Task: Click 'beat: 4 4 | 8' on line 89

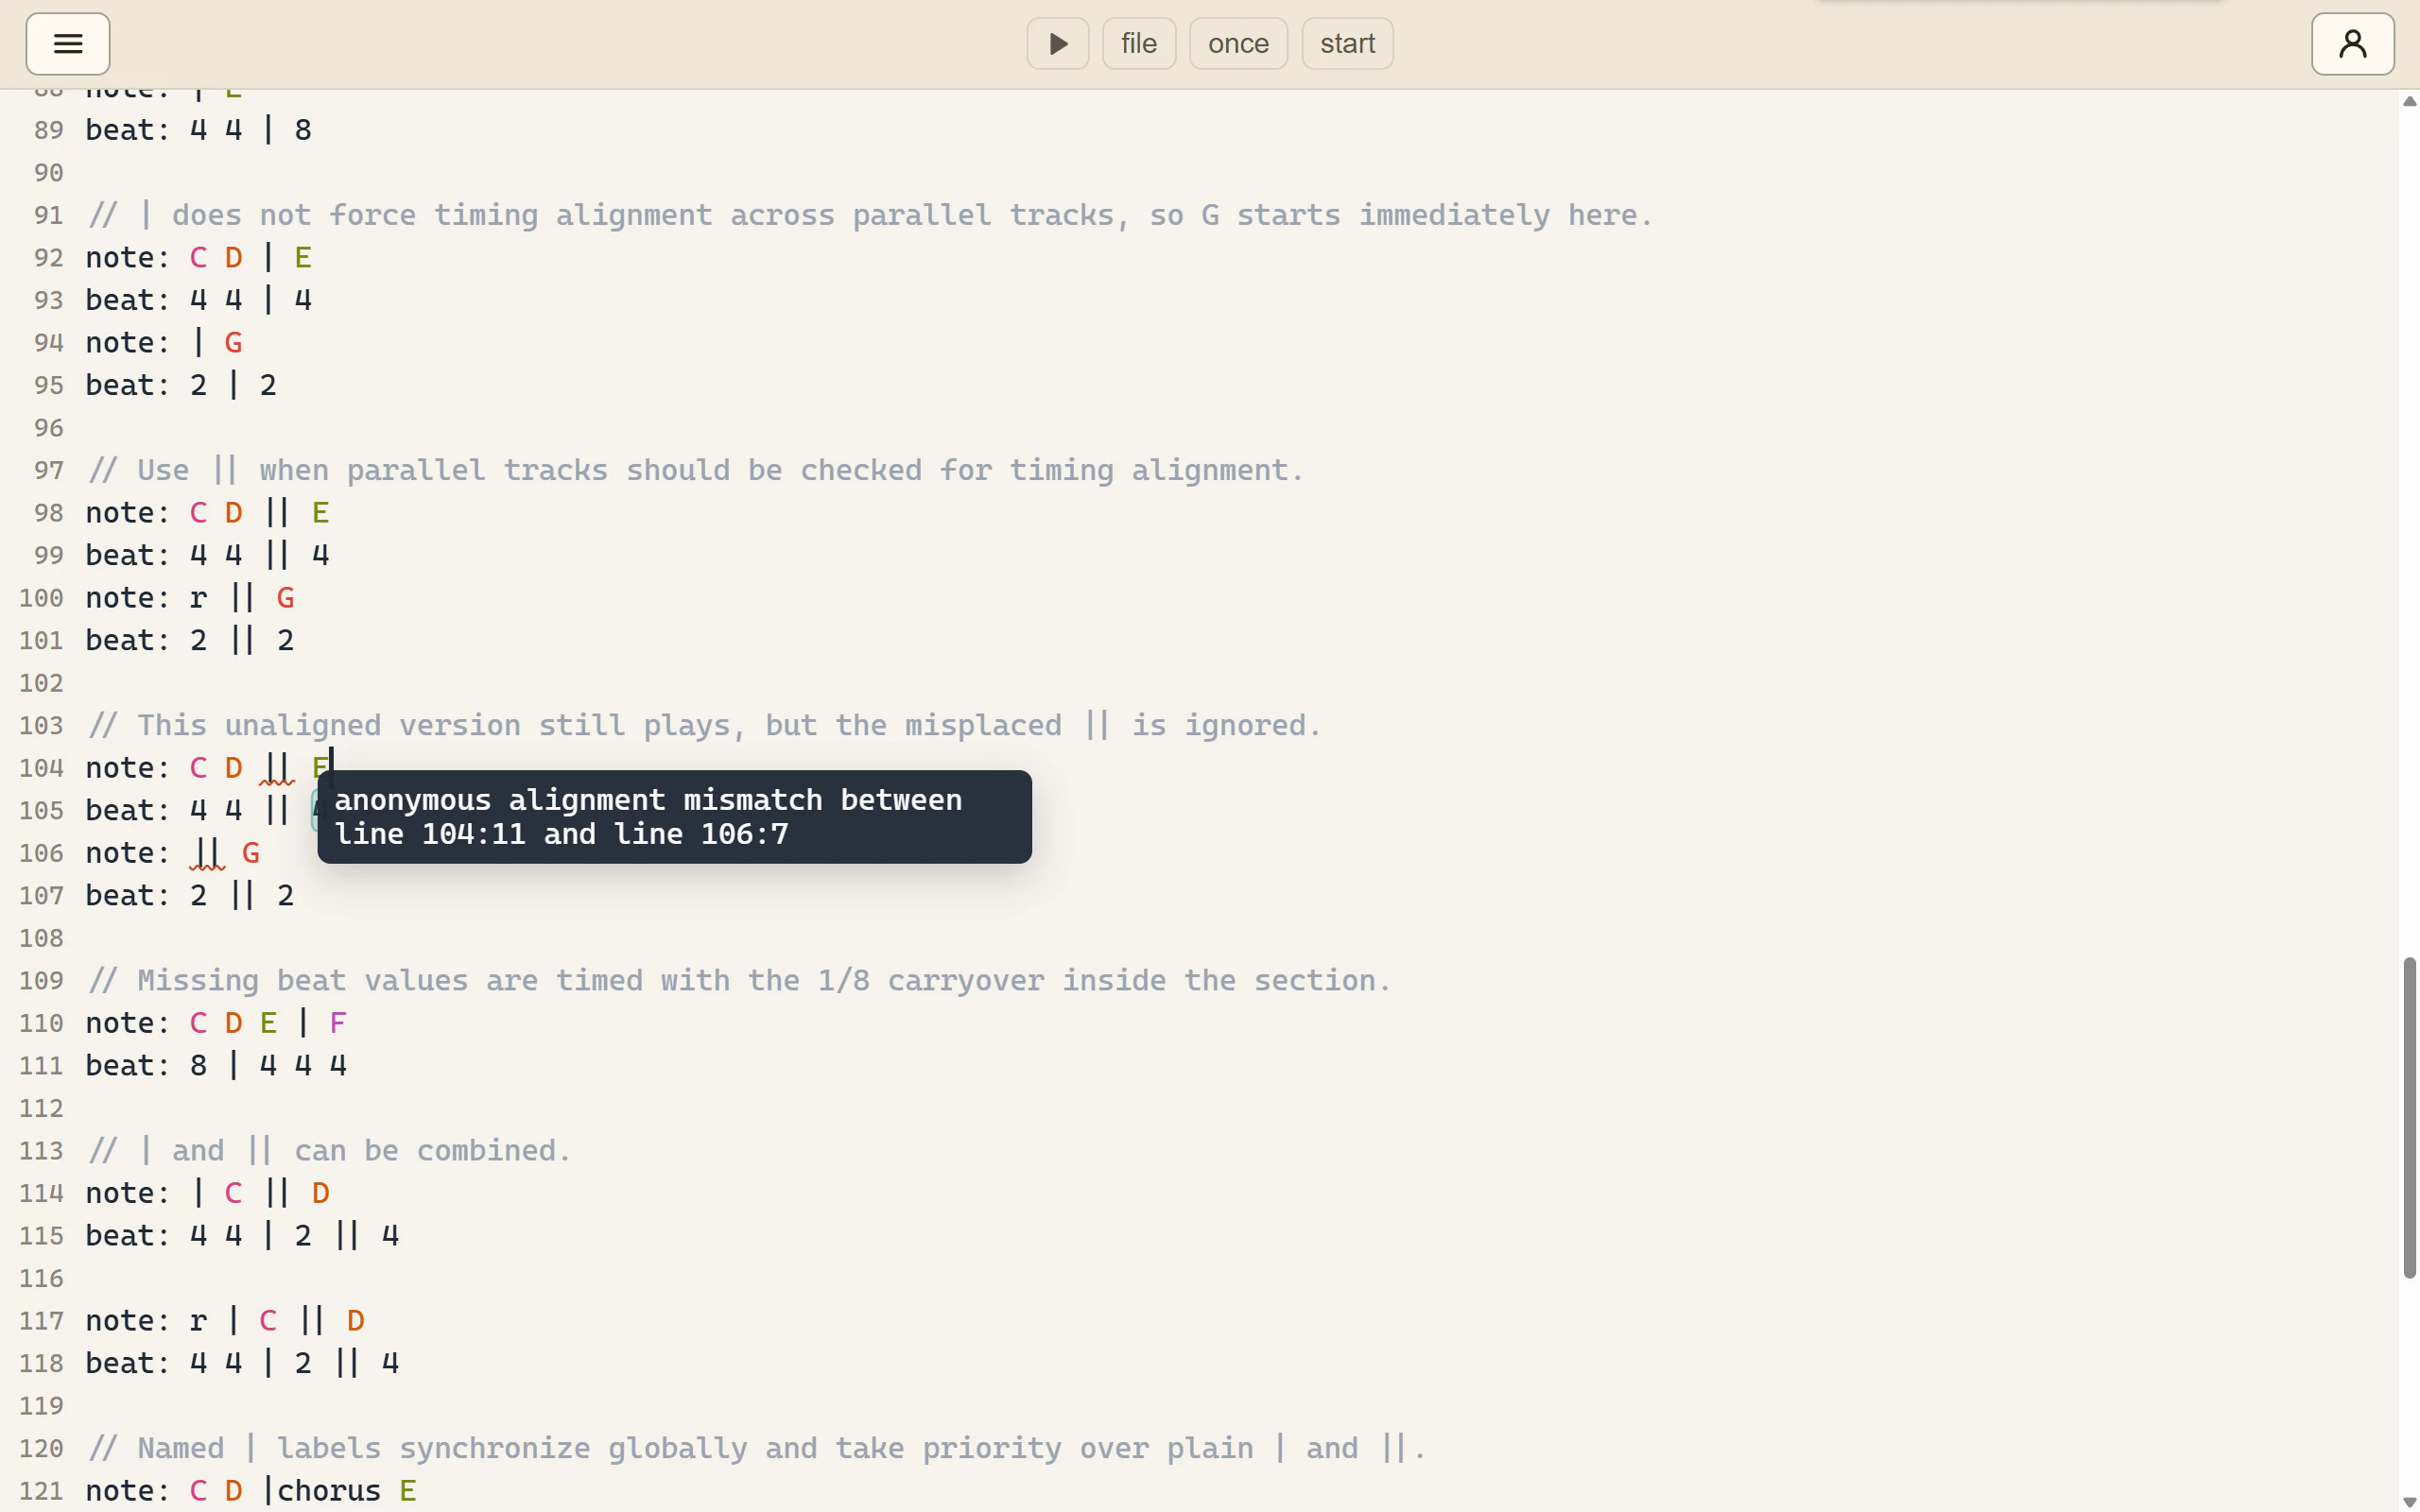Action: [199, 130]
